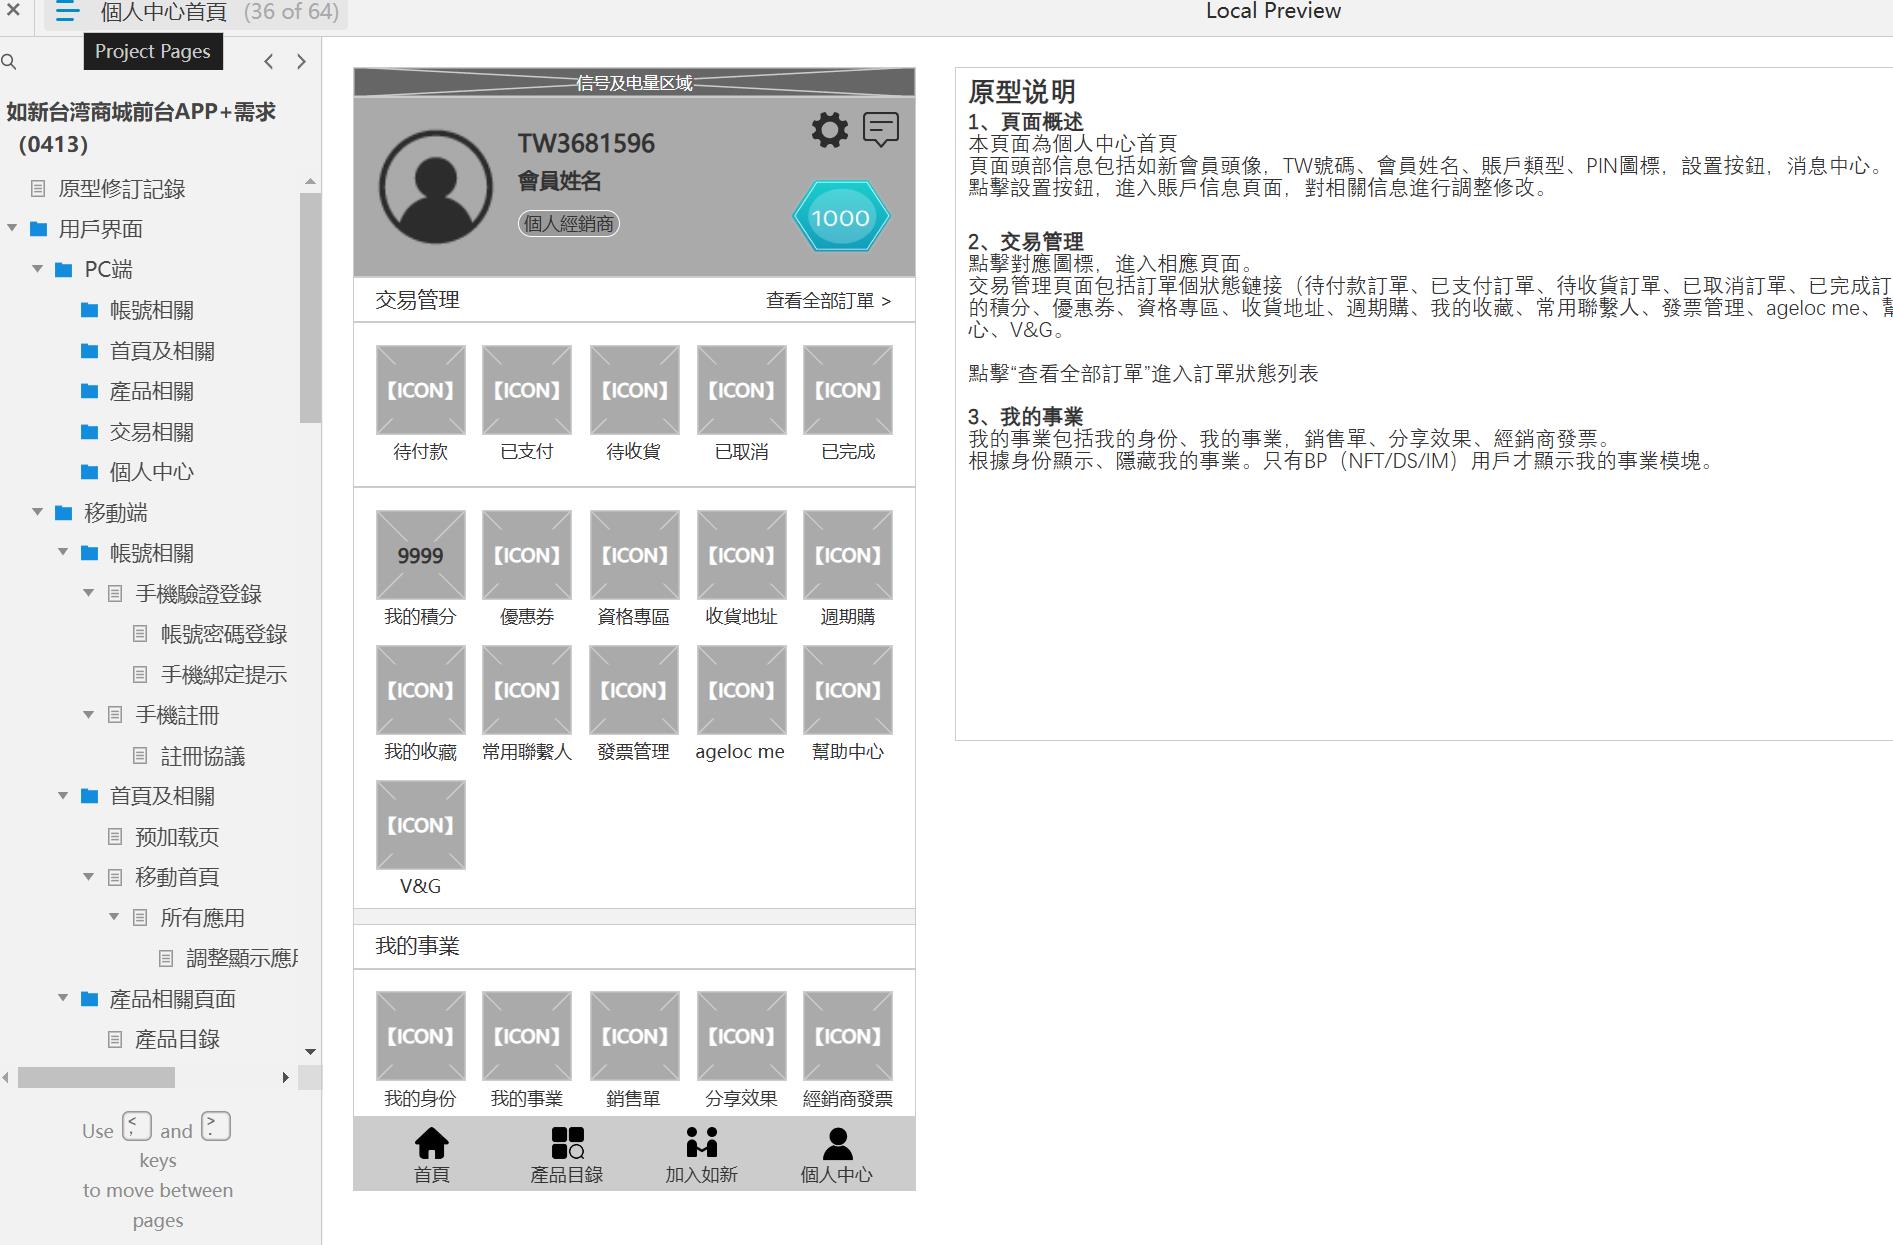The image size is (1893, 1245).
Task: Open the 我的收藏 icon
Action: (420, 690)
